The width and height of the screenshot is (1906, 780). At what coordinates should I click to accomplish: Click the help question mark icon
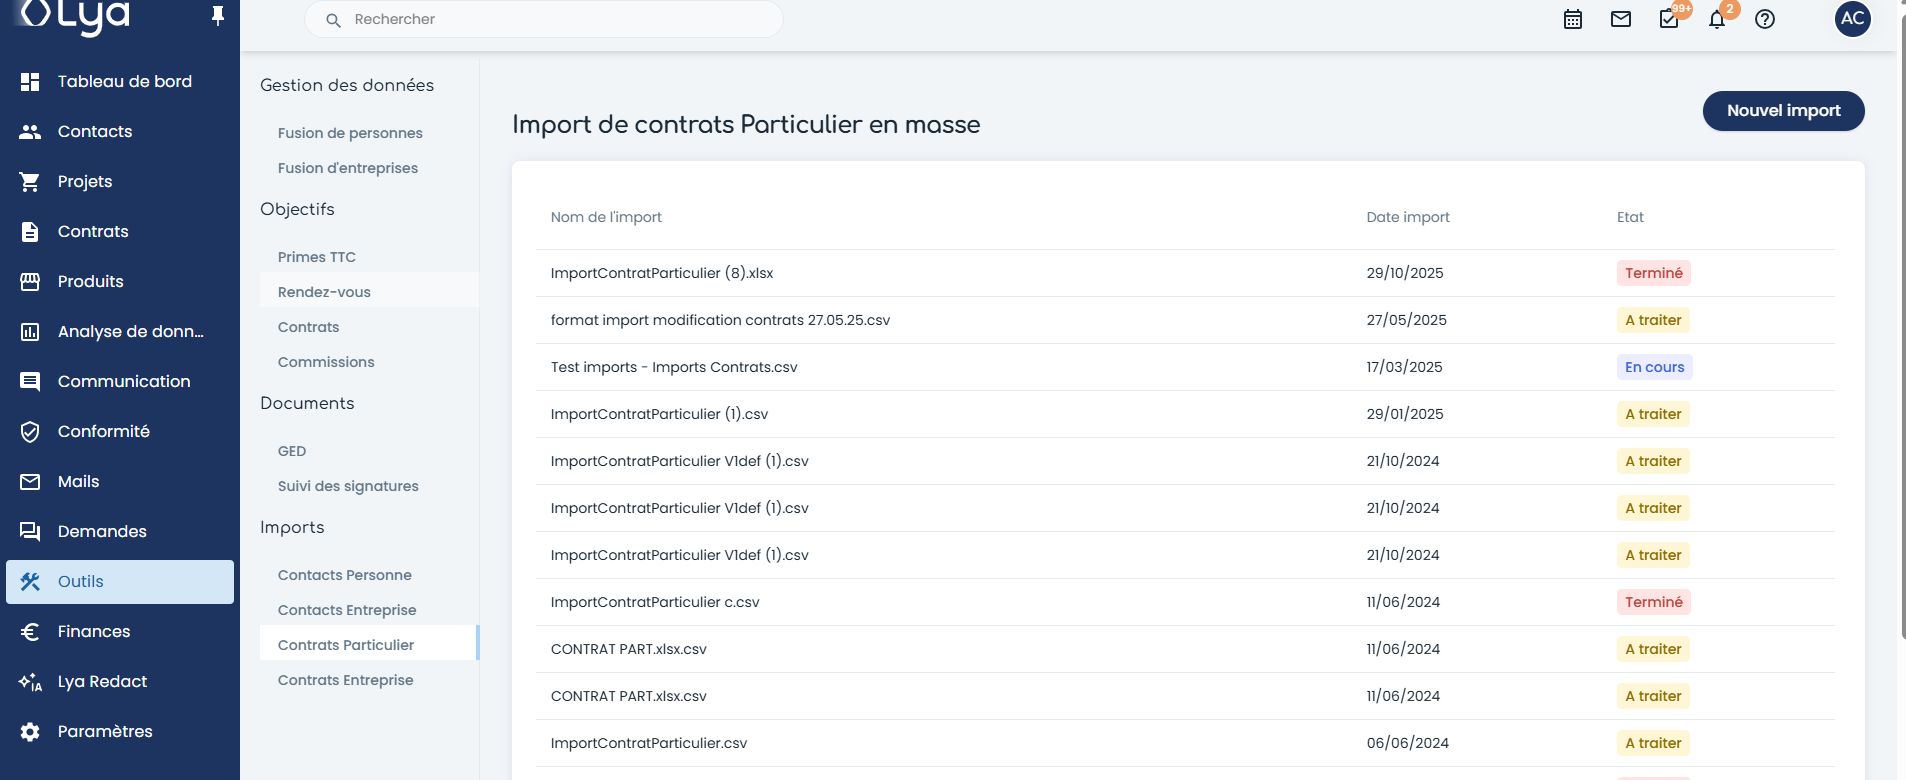click(x=1765, y=19)
